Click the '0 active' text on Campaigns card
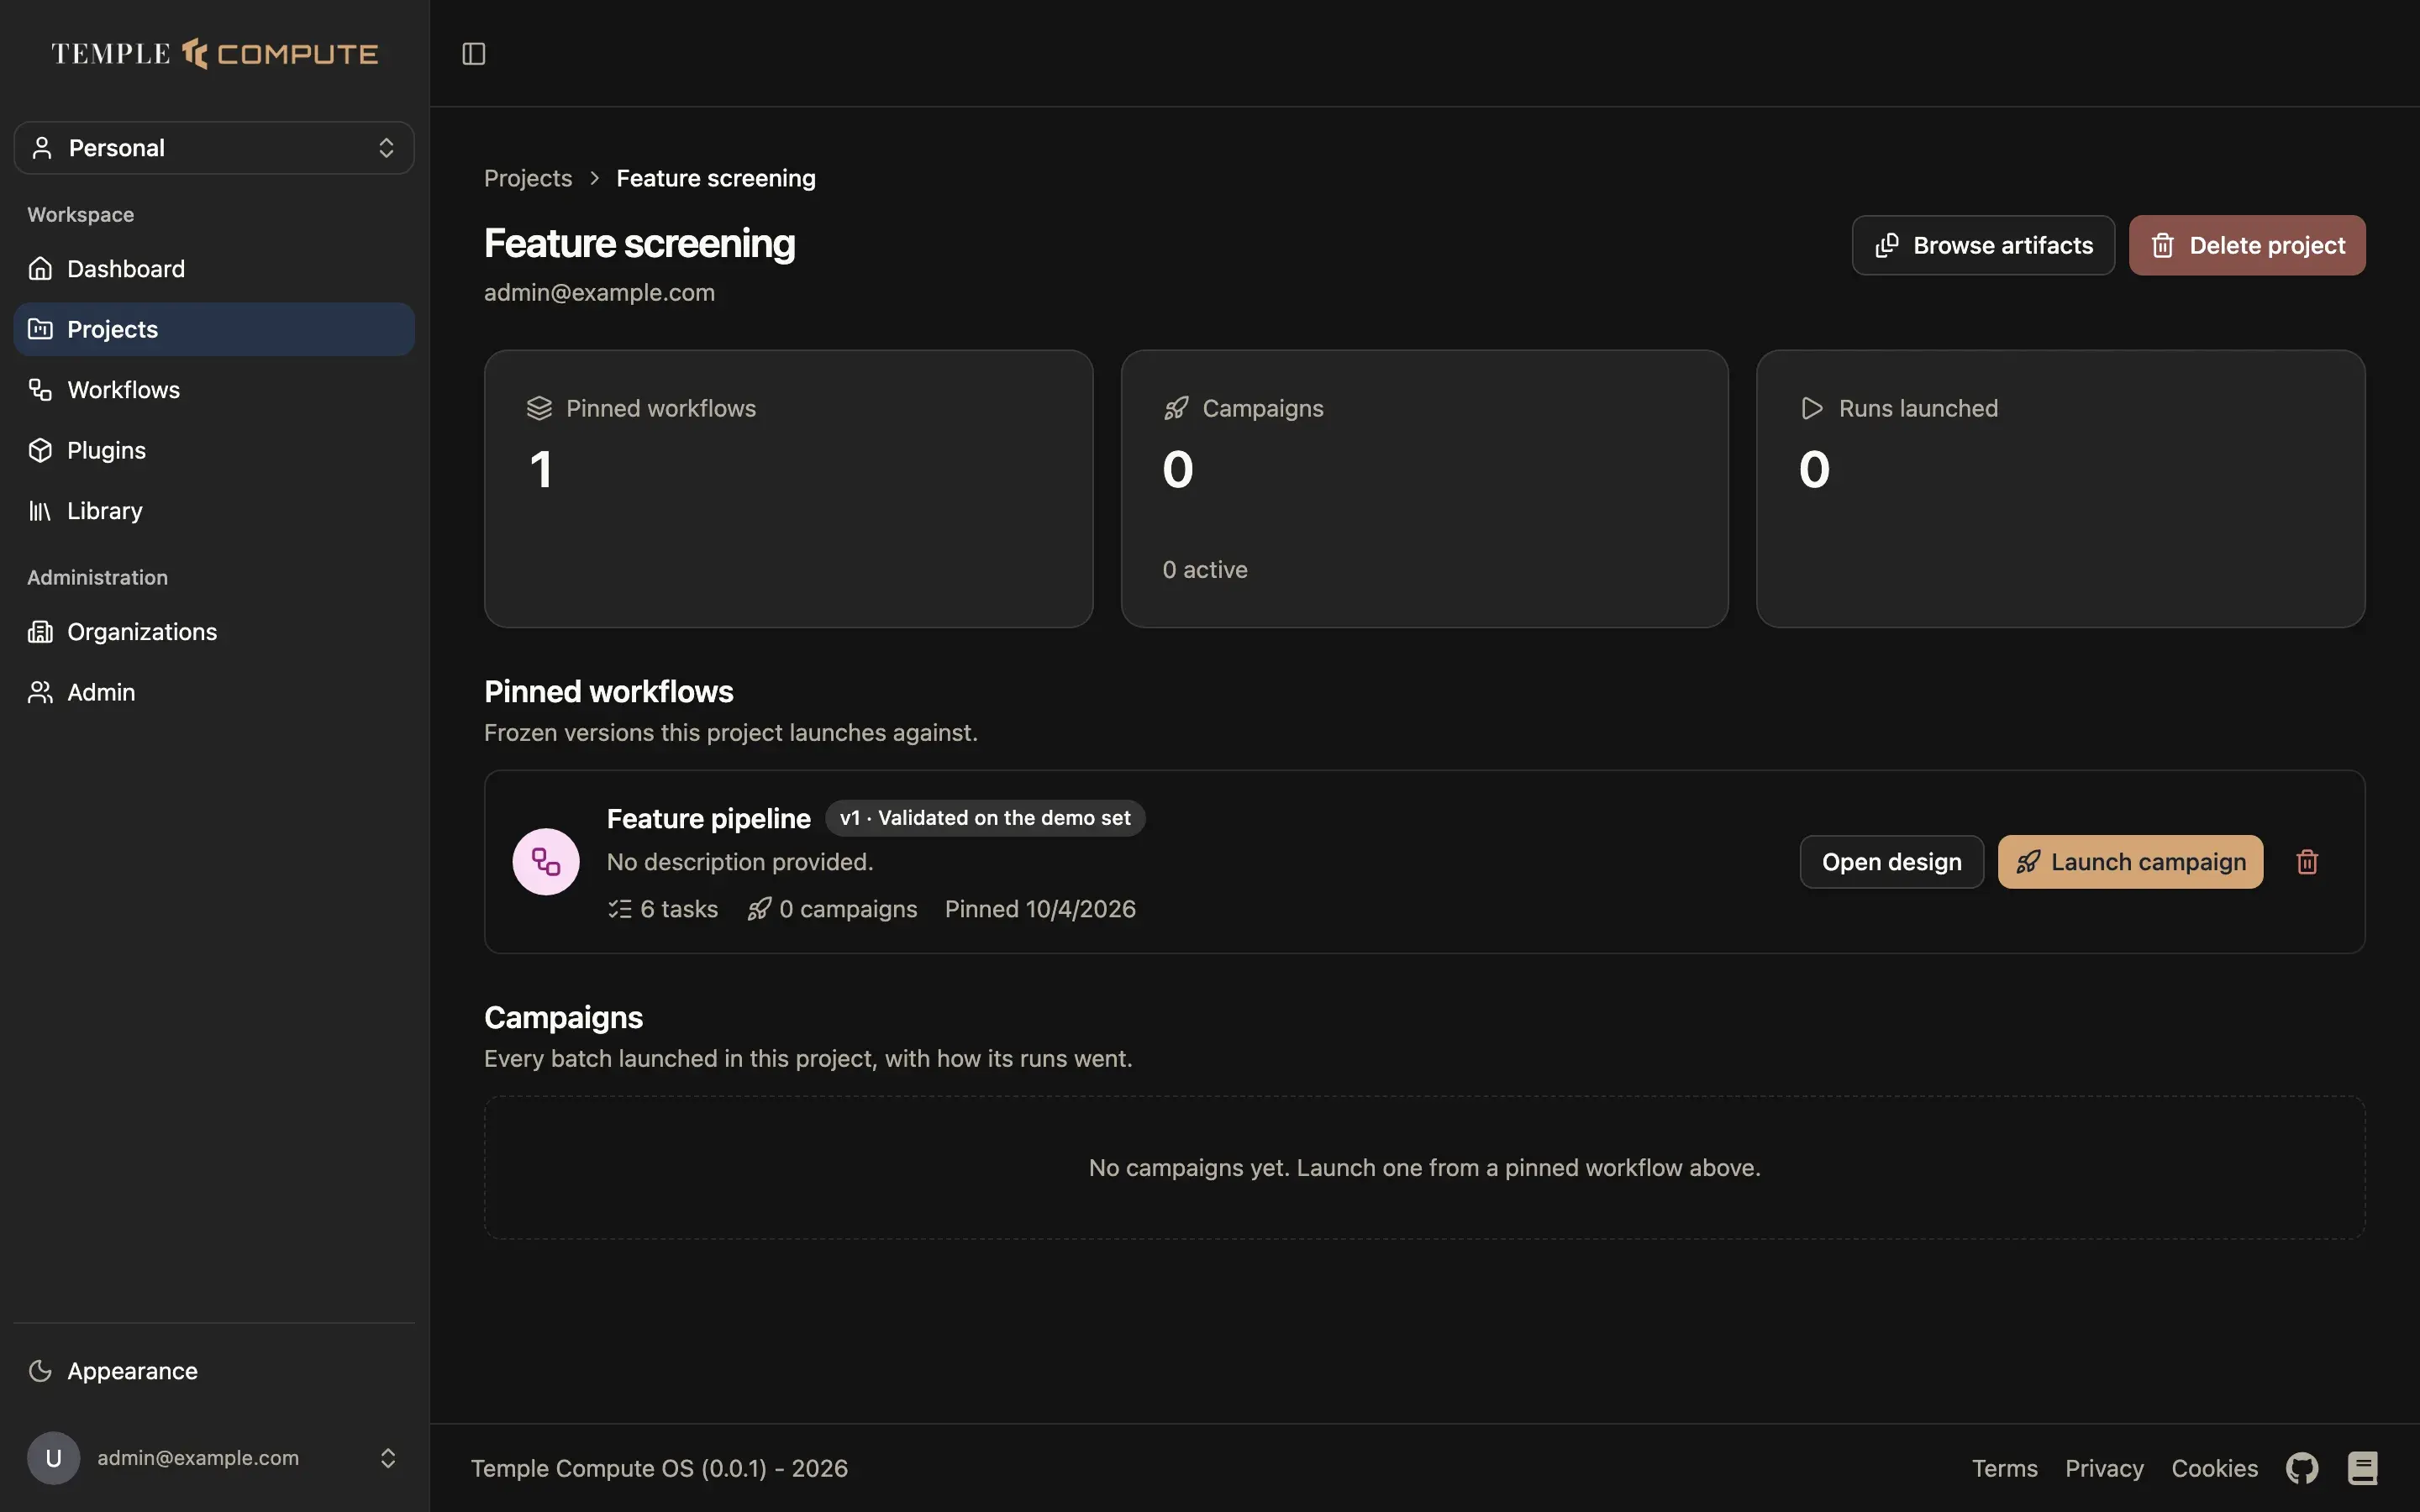The image size is (2420, 1512). click(x=1205, y=570)
